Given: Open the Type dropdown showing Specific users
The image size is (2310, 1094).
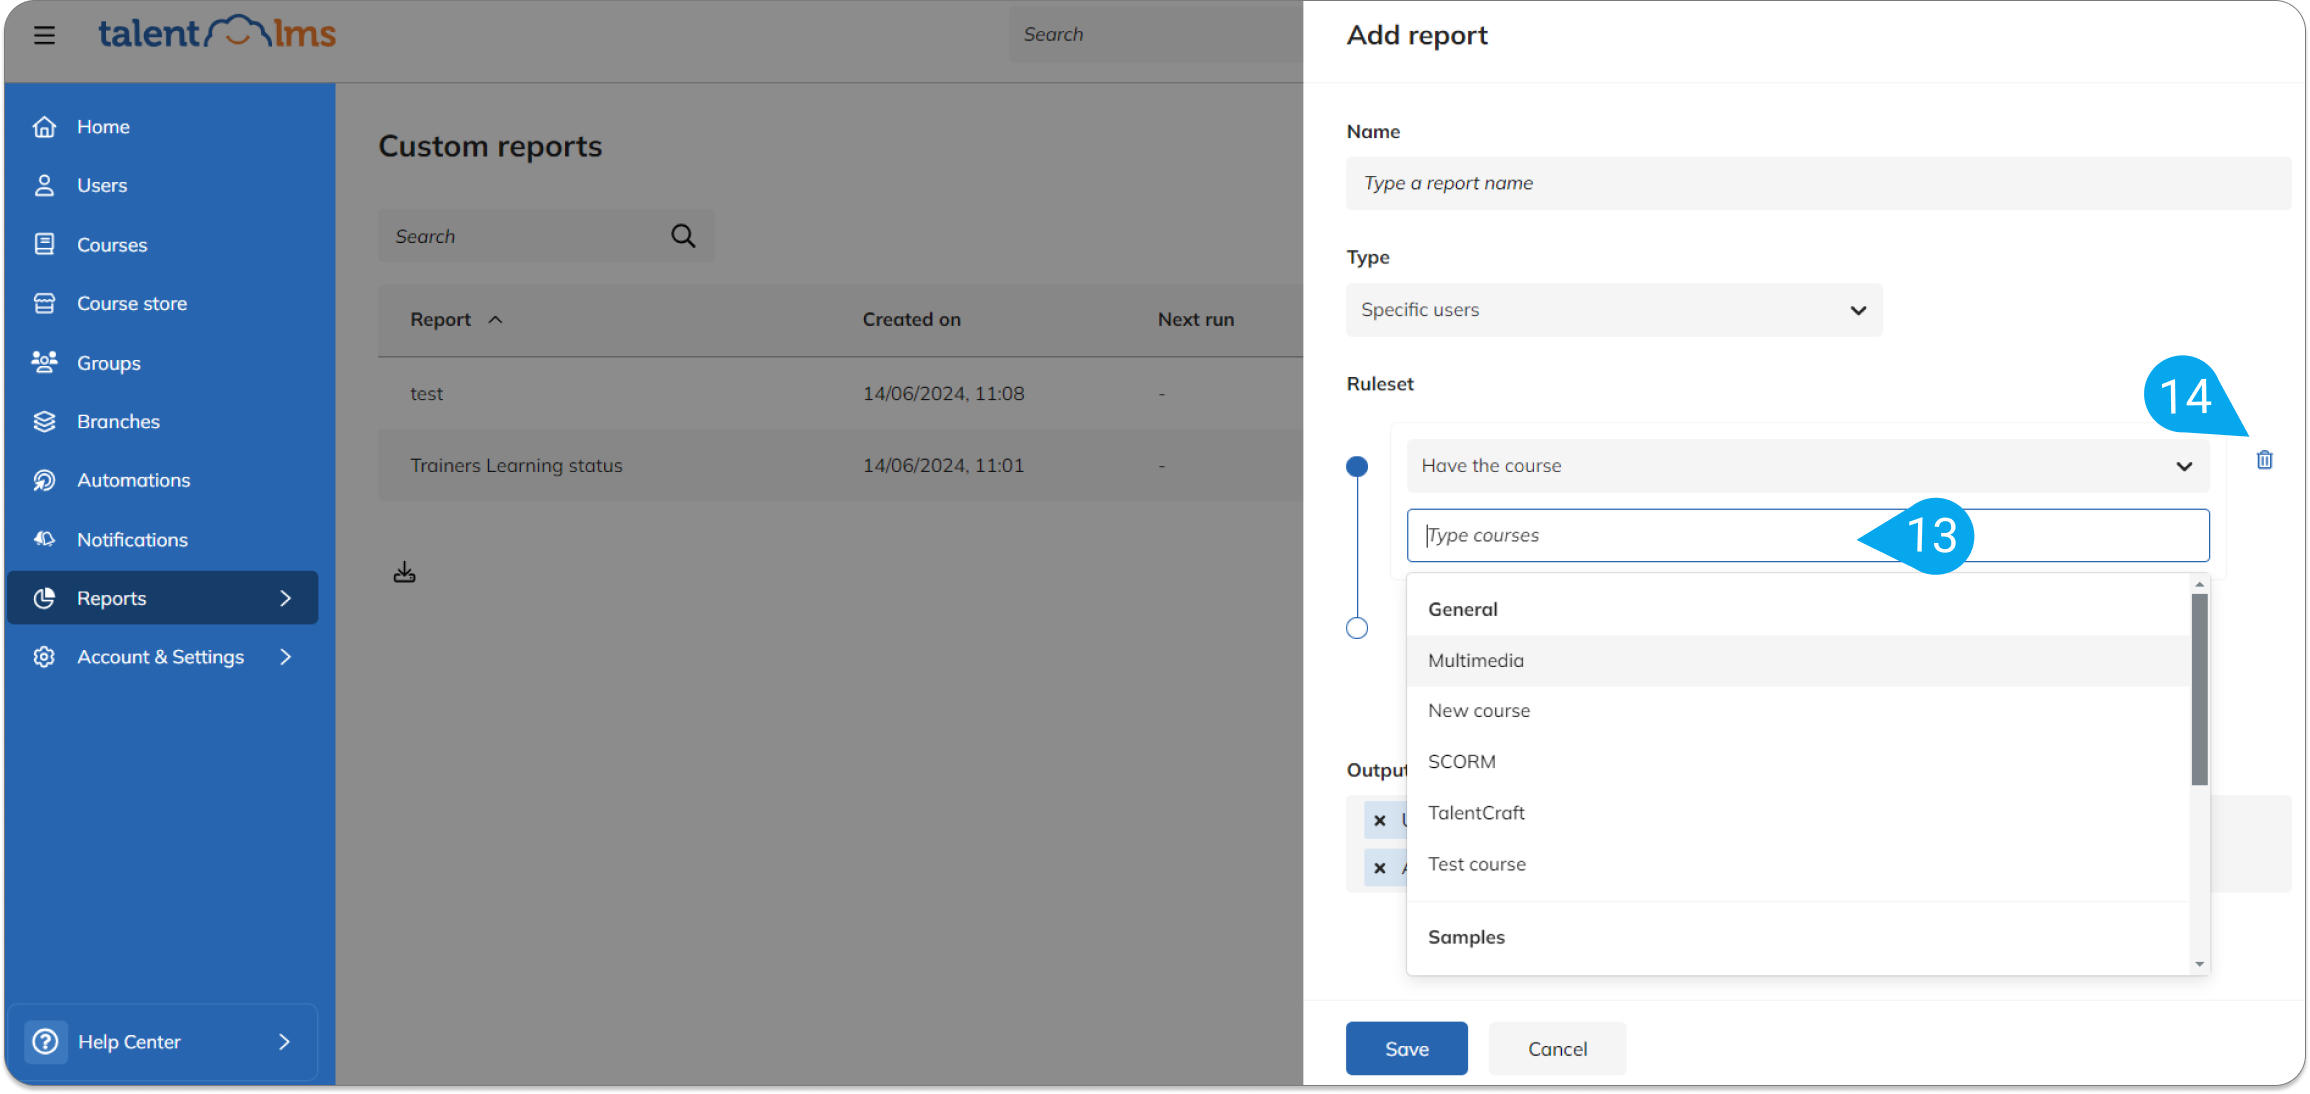Looking at the screenshot, I should click(x=1614, y=310).
